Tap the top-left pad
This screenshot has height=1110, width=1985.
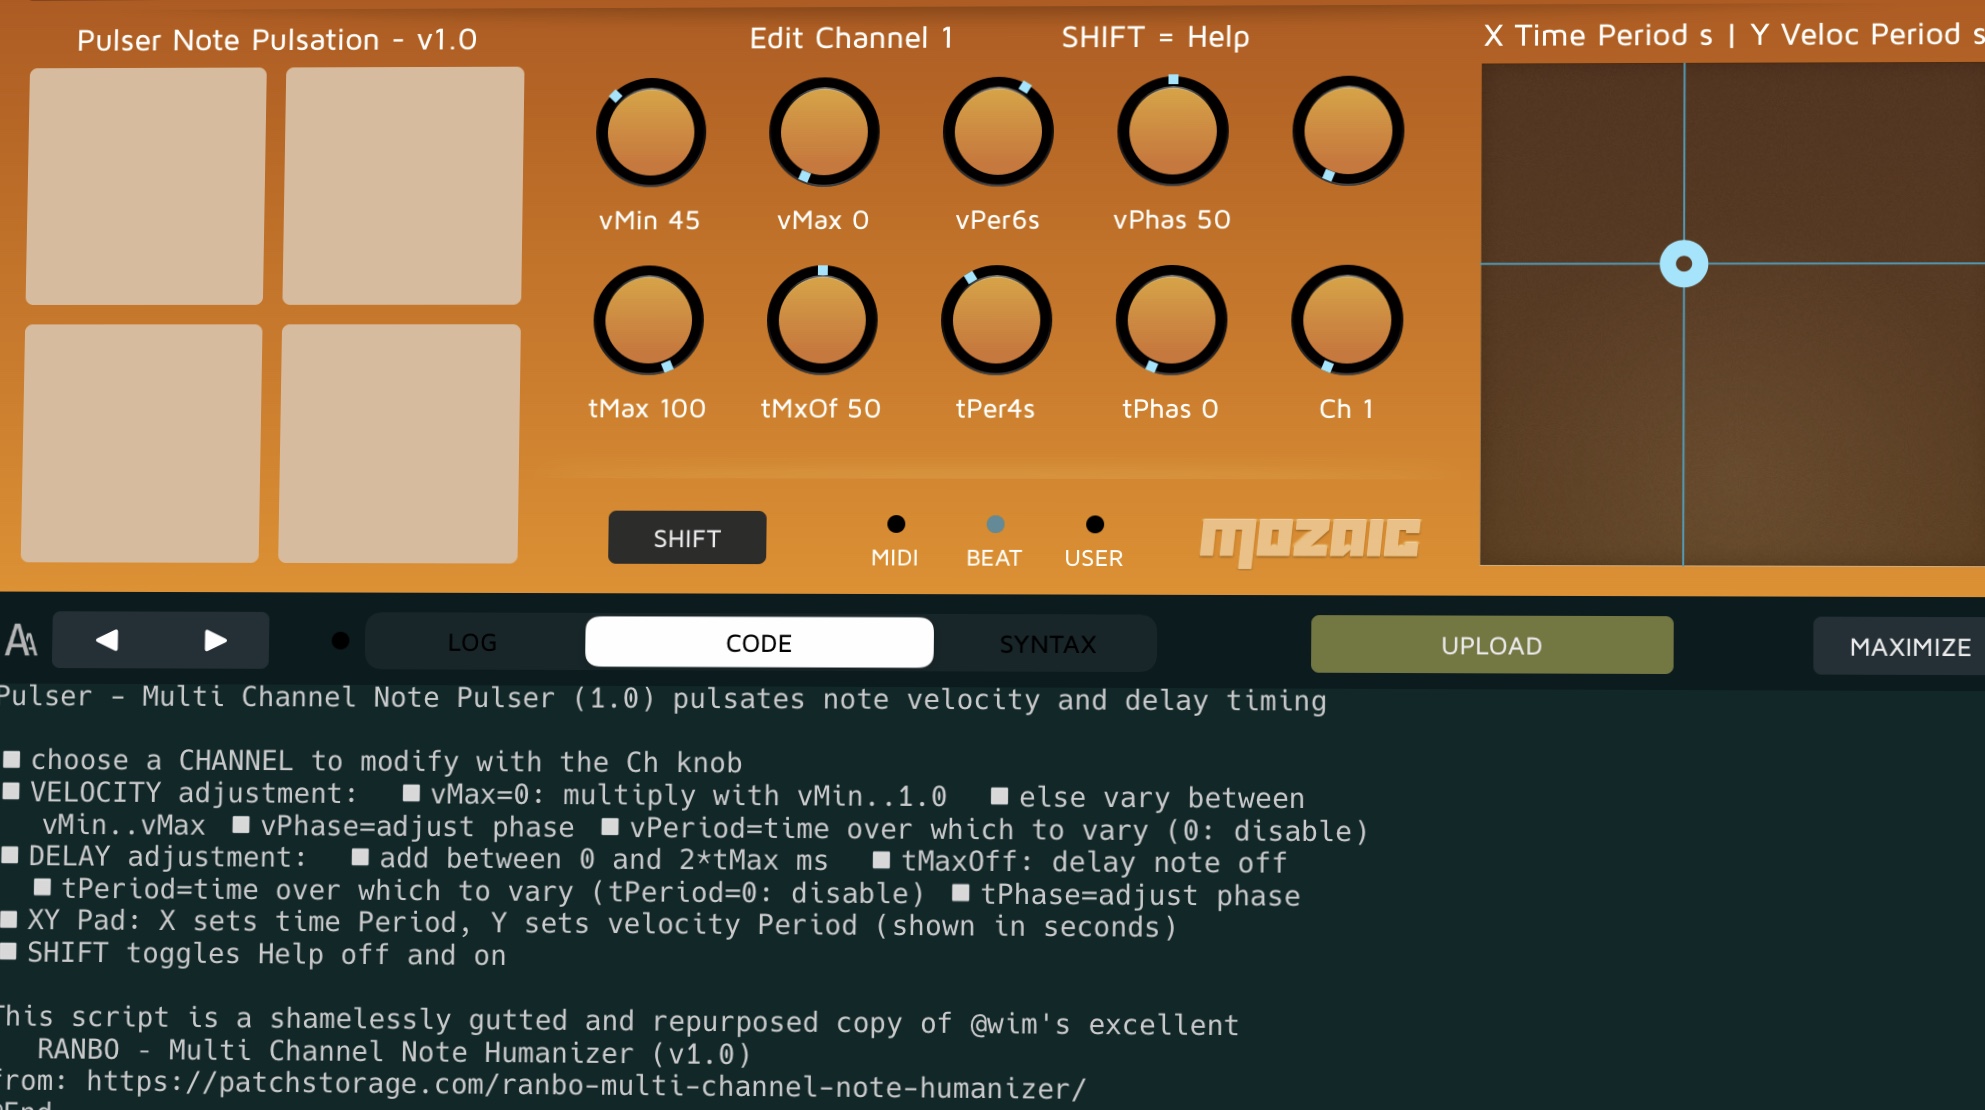[x=146, y=186]
